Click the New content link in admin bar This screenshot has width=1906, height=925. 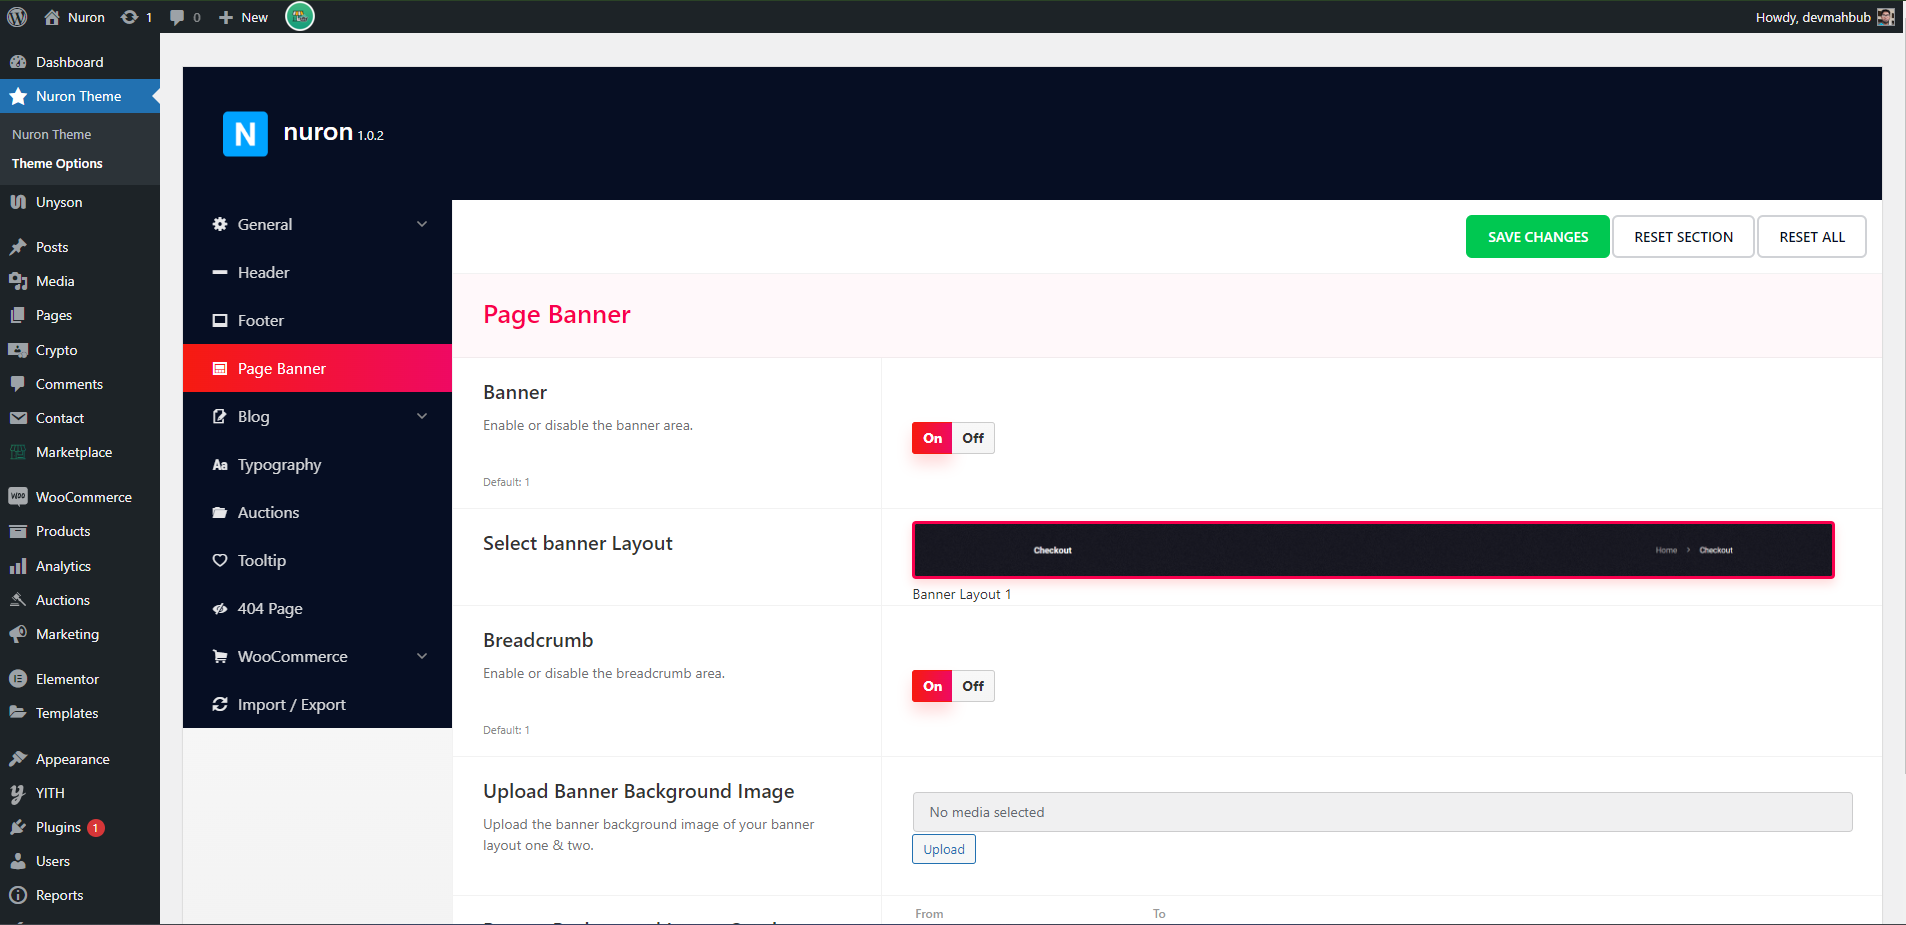243,17
